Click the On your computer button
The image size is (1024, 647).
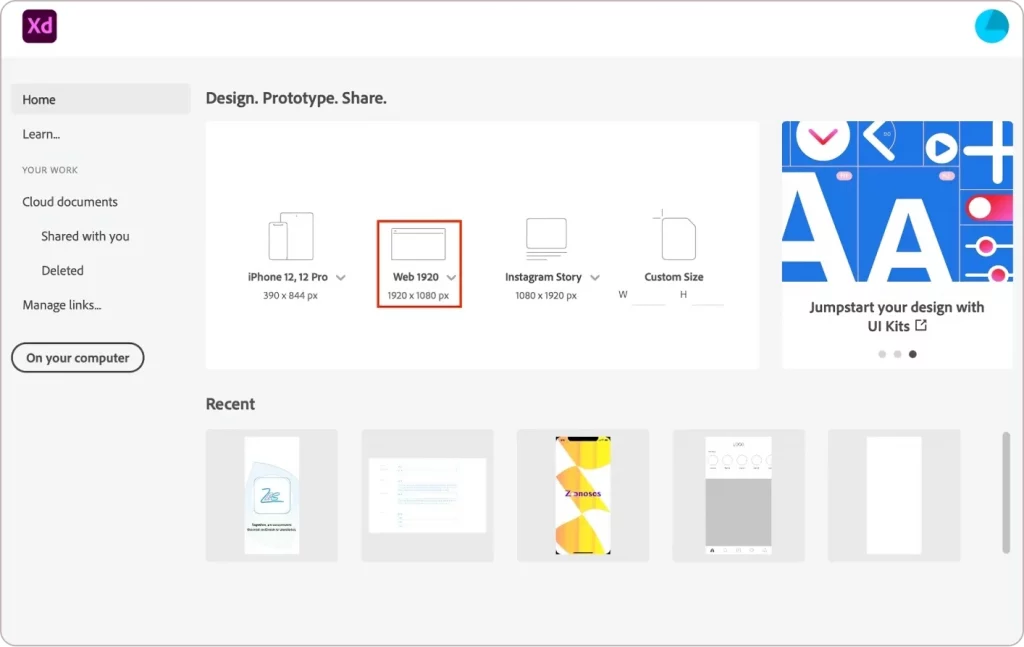coord(78,358)
